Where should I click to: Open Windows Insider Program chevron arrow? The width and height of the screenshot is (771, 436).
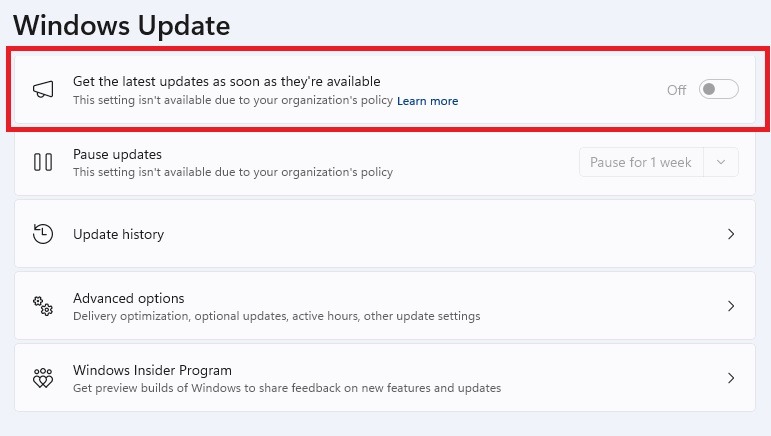pyautogui.click(x=731, y=378)
